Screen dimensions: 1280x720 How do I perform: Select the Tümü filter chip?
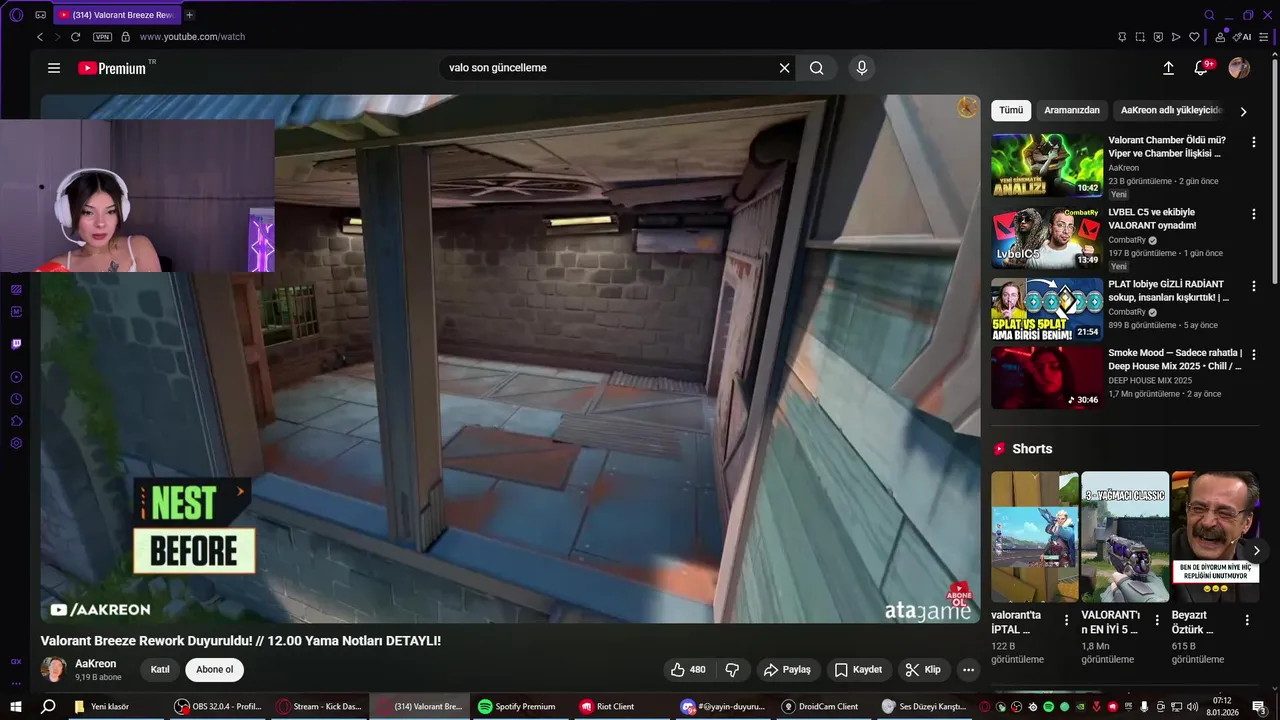tap(1011, 110)
